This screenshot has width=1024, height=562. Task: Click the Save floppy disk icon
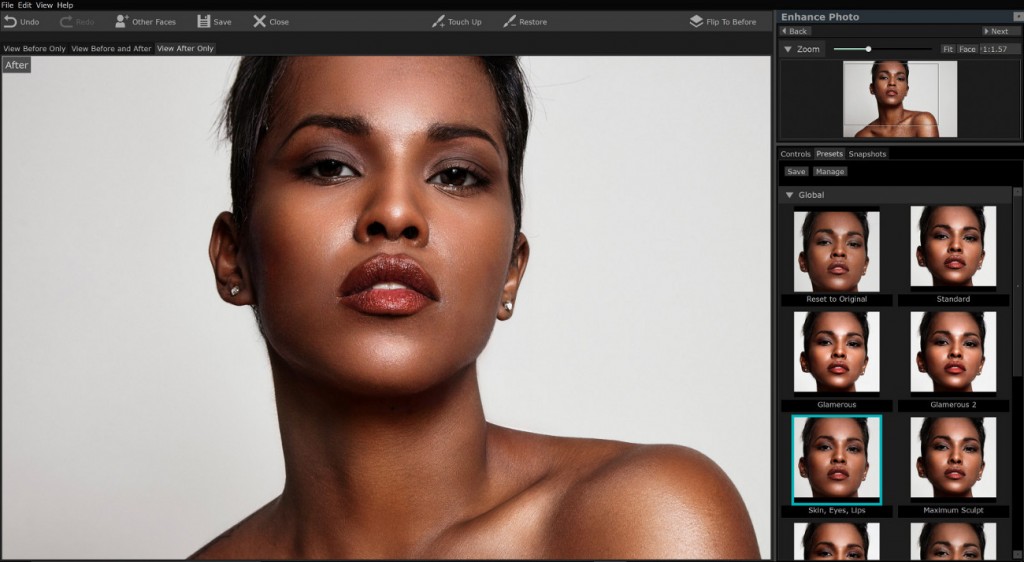coord(204,22)
